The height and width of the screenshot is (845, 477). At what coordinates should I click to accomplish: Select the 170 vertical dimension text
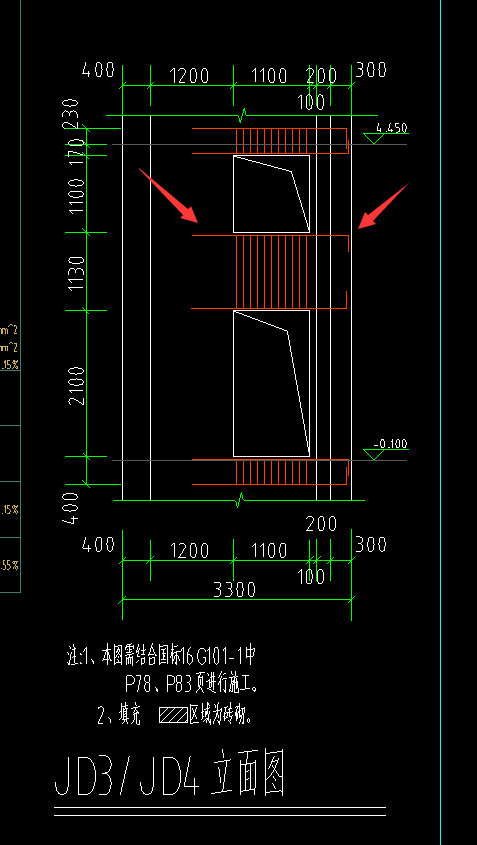pos(77,151)
